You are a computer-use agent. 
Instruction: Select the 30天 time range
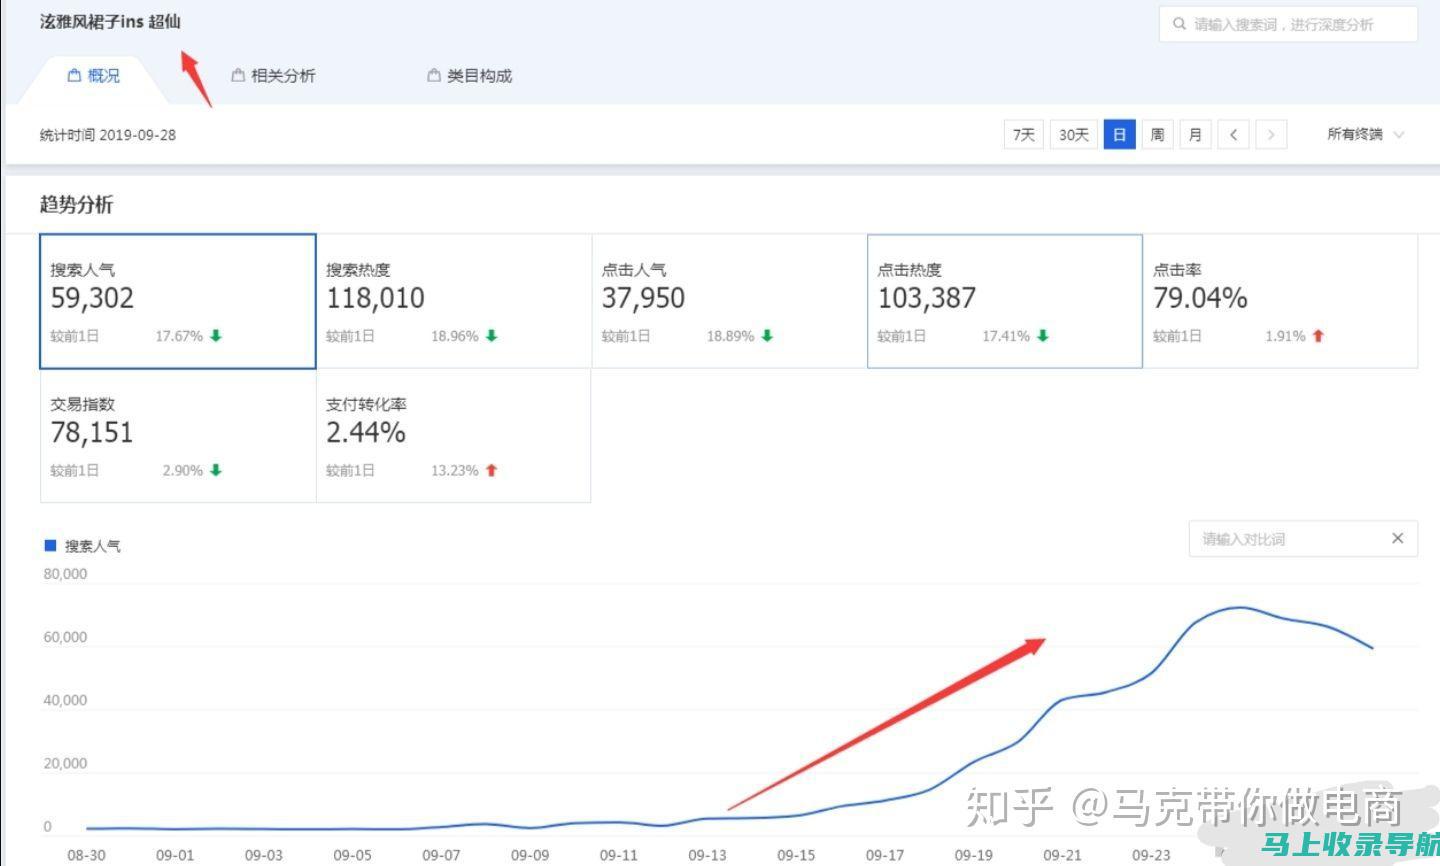[x=1073, y=134]
